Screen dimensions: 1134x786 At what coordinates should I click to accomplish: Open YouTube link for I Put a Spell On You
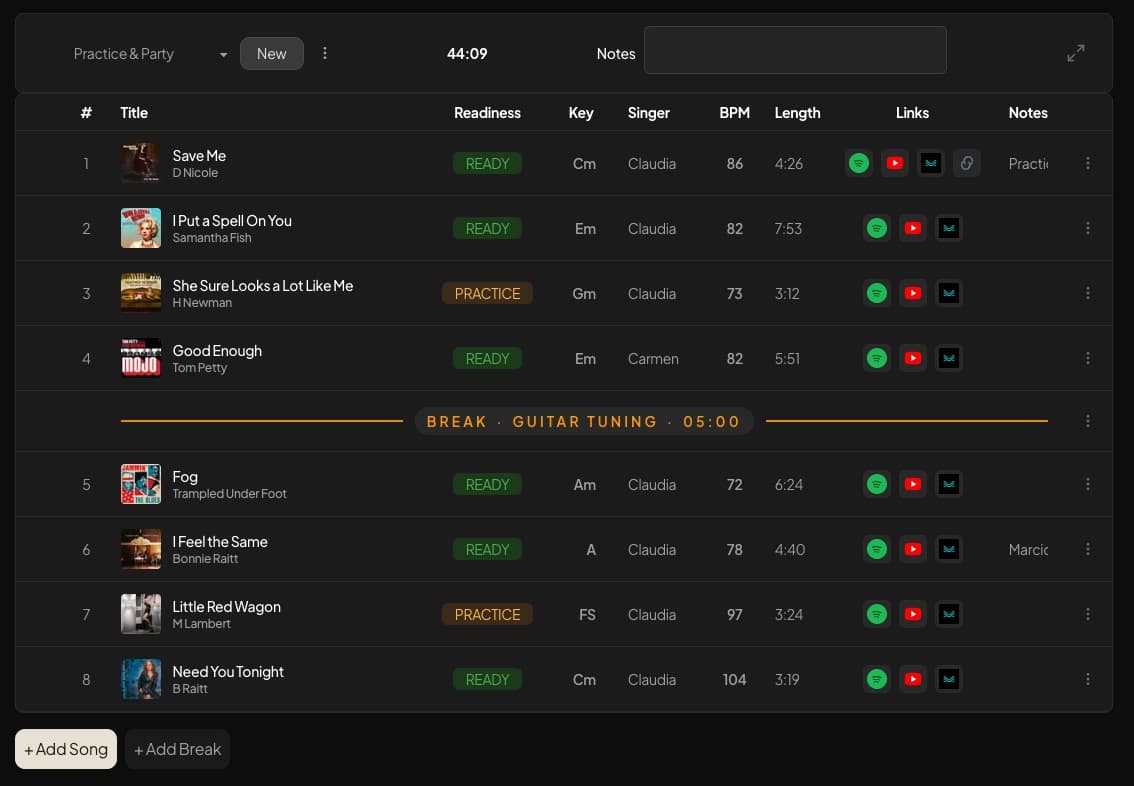coord(912,228)
